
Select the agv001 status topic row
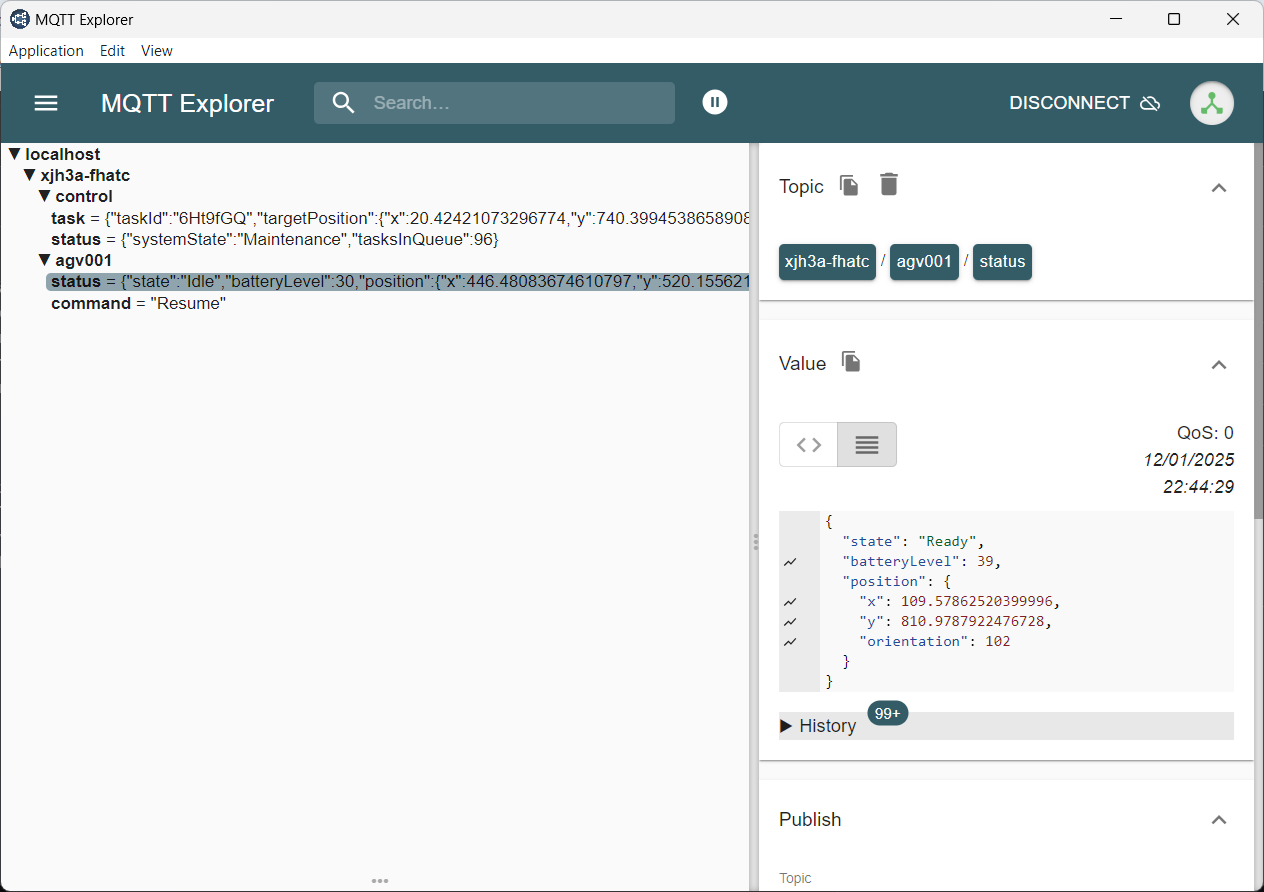[398, 282]
